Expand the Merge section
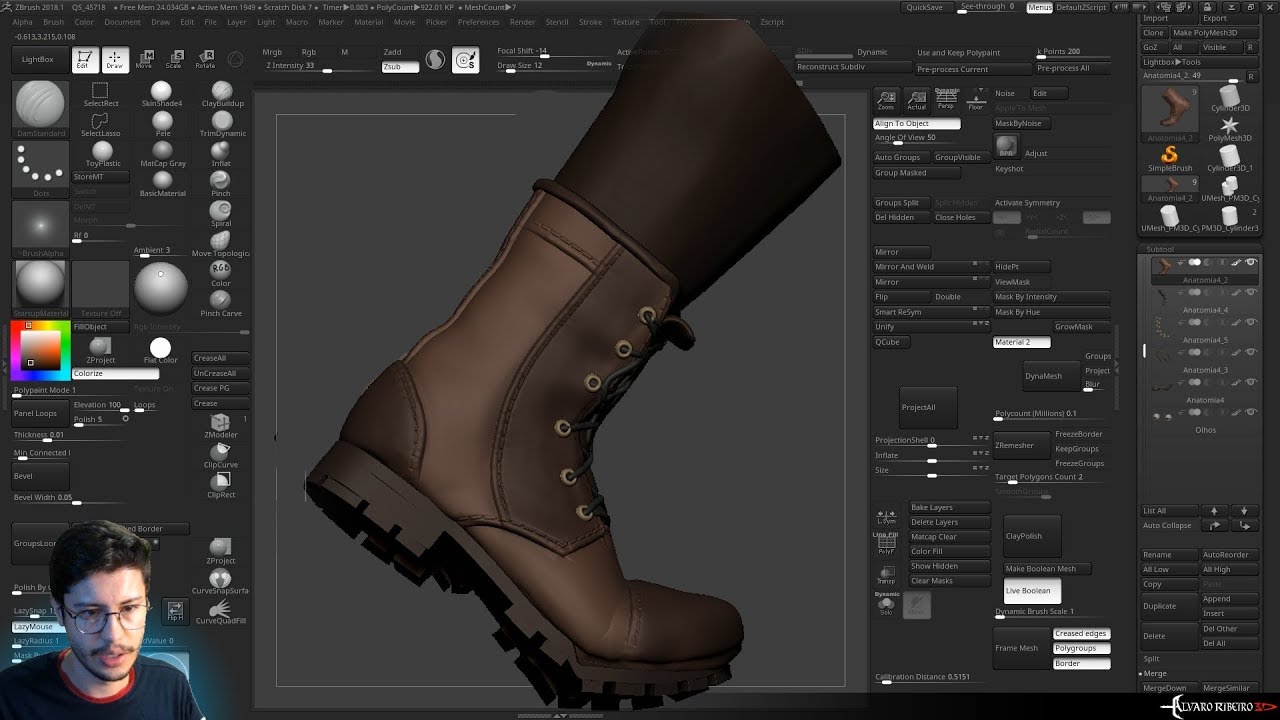Viewport: 1280px width, 720px height. 1155,674
